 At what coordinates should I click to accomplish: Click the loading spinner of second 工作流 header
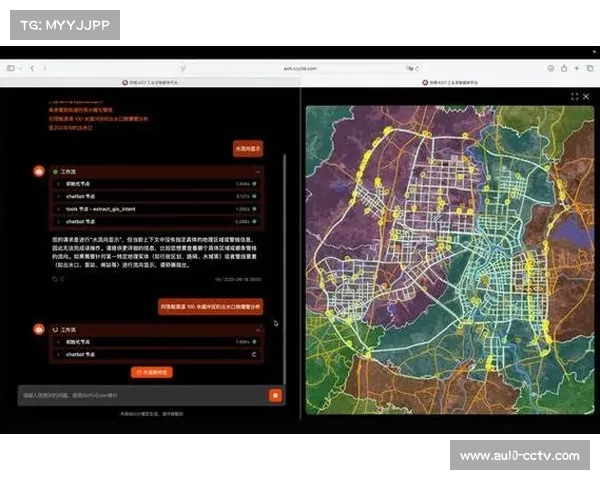[x=55, y=330]
